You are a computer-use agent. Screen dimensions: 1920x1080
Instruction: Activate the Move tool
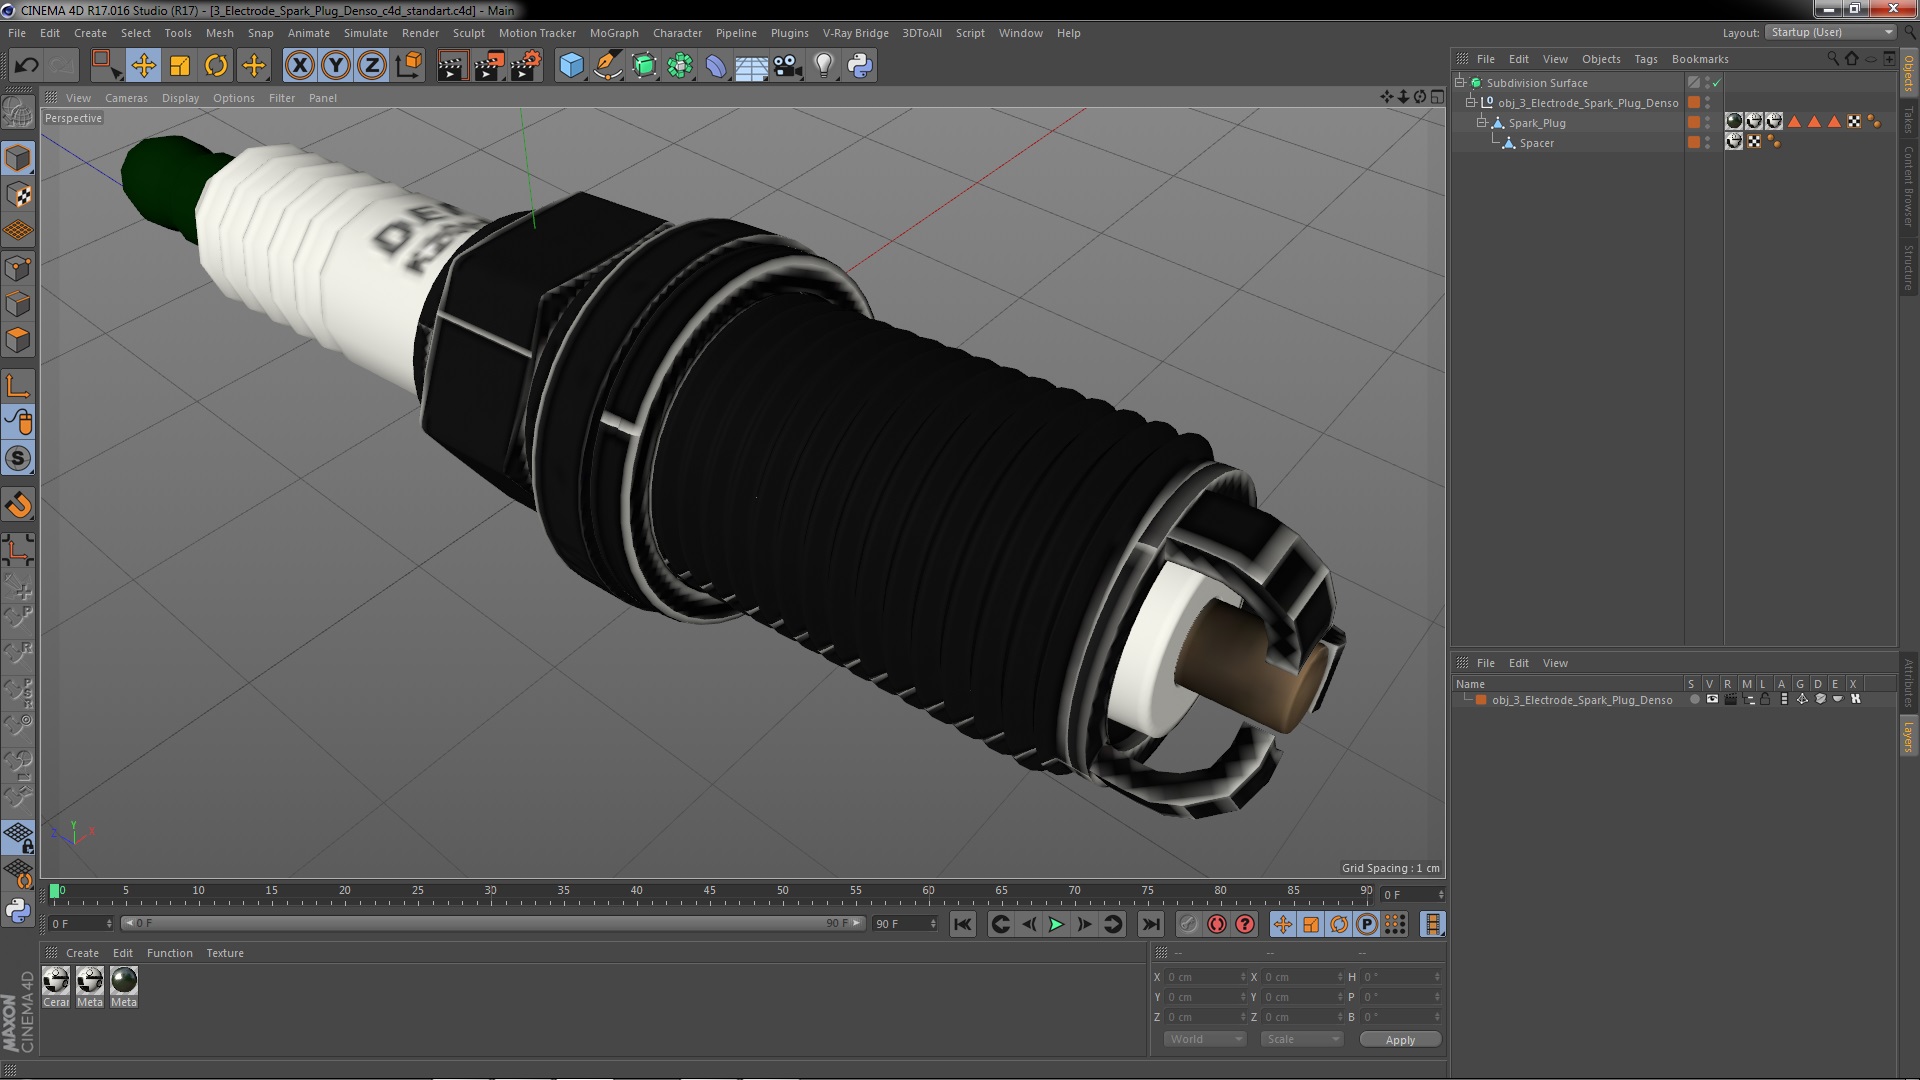pos(143,66)
